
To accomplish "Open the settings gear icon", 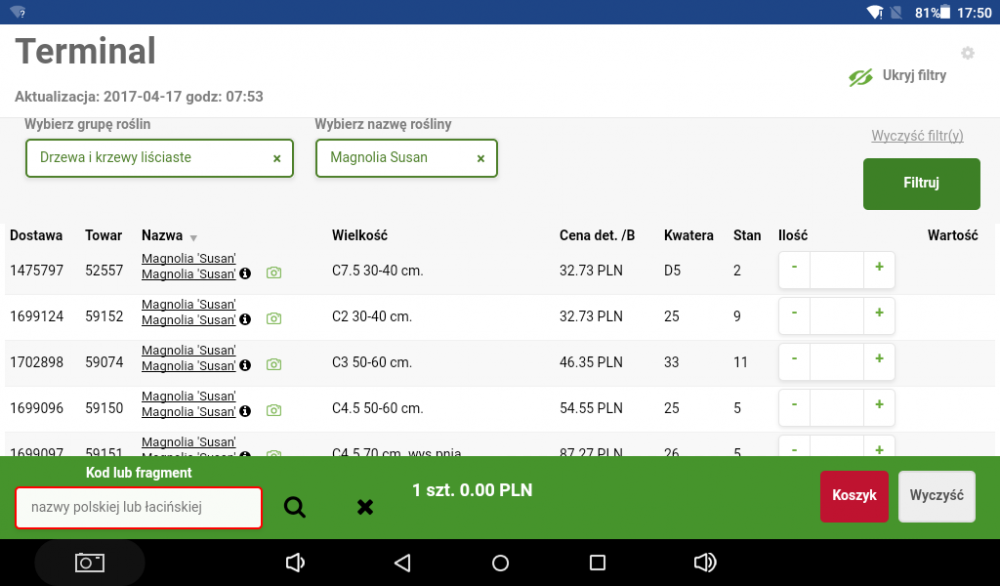I will pyautogui.click(x=967, y=53).
